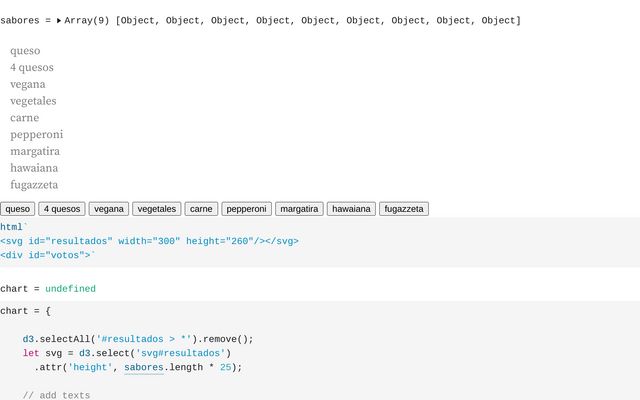Click the 'sabores =' cell output name
The height and width of the screenshot is (400, 640).
[22, 20]
